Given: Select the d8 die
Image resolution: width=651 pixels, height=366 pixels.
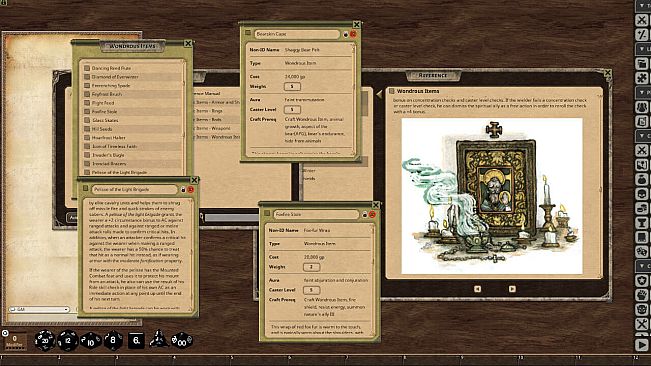Looking at the screenshot, I should point(113,340).
